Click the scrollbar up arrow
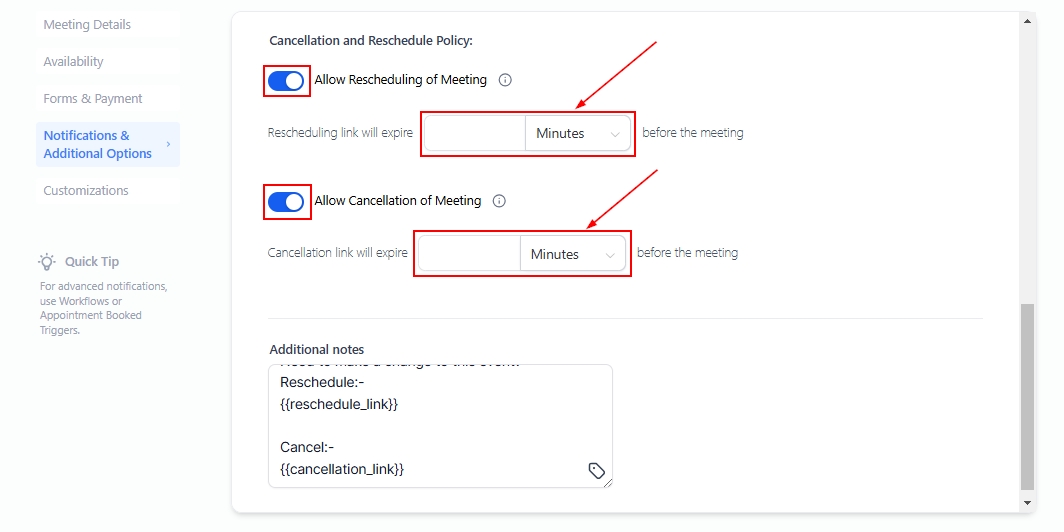This screenshot has width=1064, height=532. (1028, 19)
